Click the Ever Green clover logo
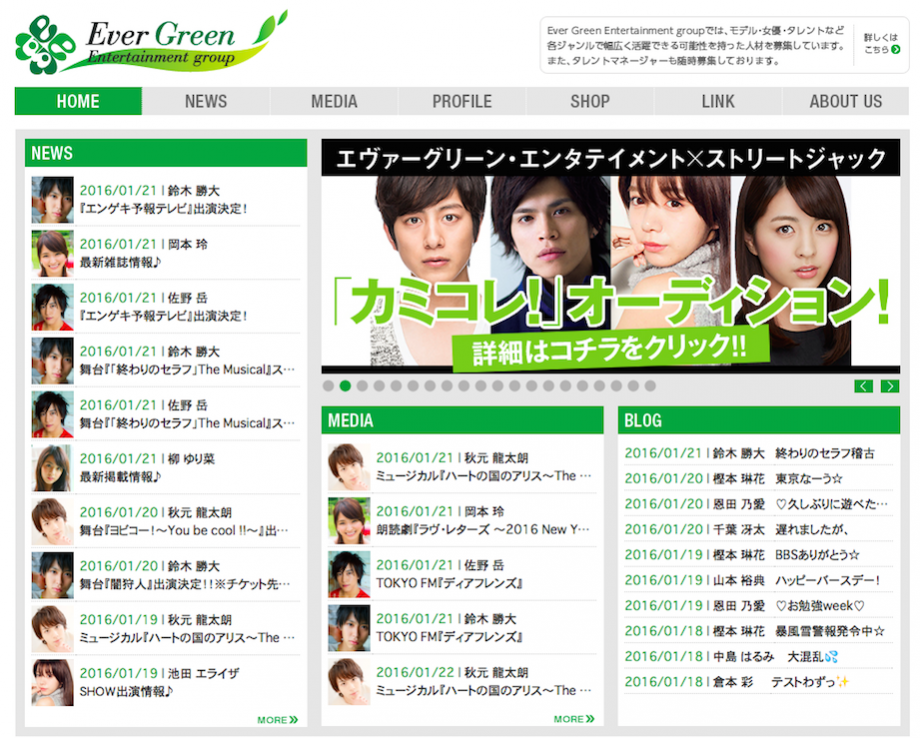This screenshot has height=738, width=920. coord(45,45)
